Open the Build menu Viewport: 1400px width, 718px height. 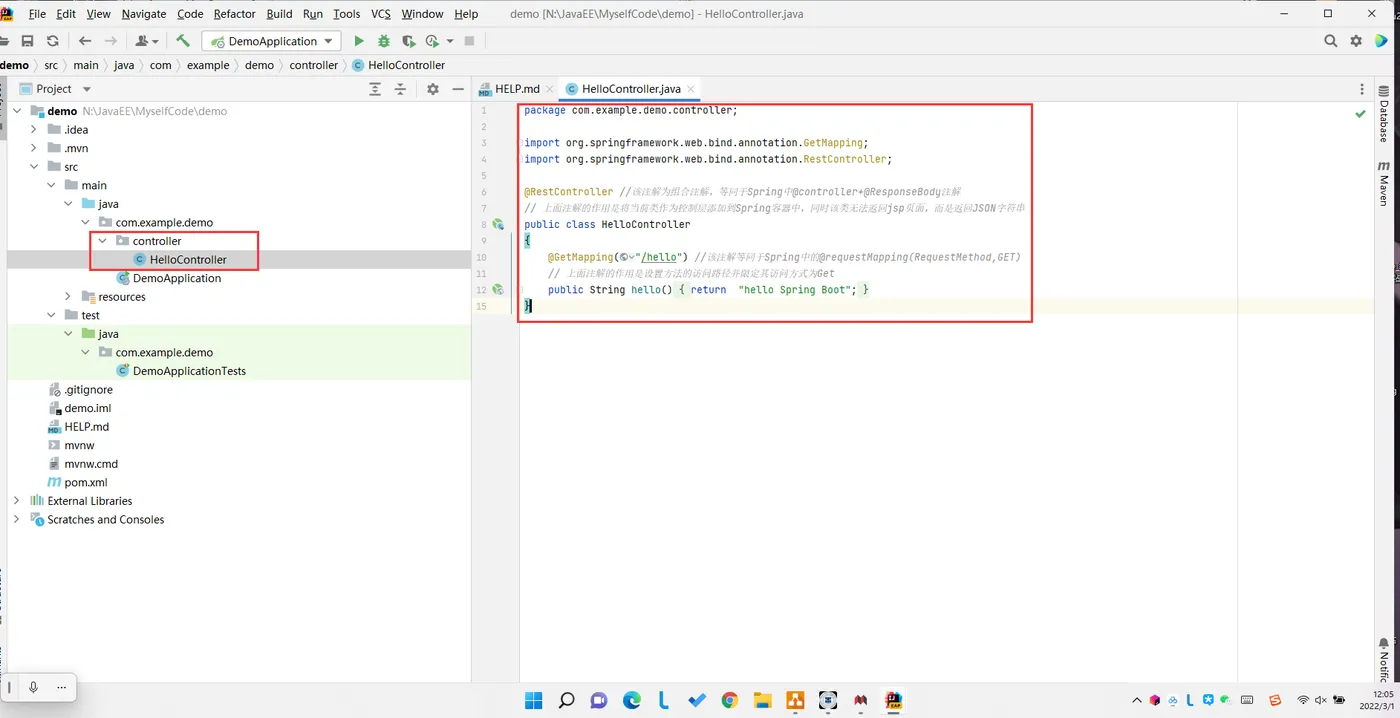(x=279, y=14)
